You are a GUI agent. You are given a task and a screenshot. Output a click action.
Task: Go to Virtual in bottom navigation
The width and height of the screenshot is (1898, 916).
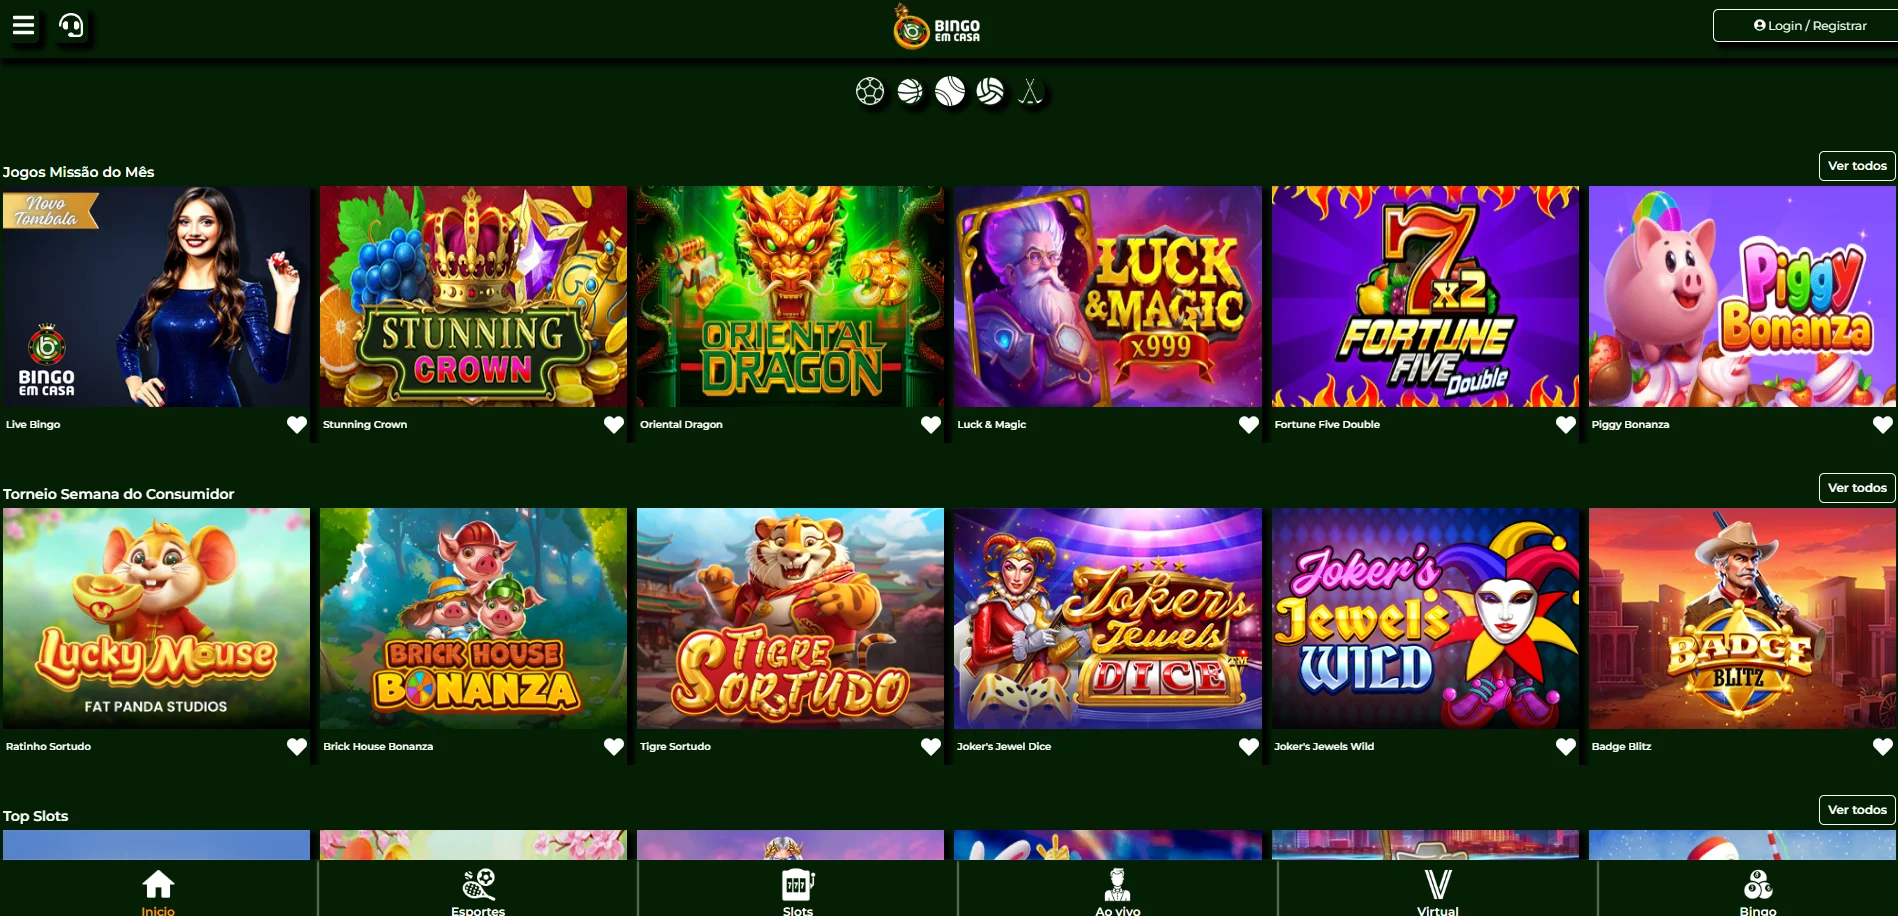click(x=1438, y=890)
